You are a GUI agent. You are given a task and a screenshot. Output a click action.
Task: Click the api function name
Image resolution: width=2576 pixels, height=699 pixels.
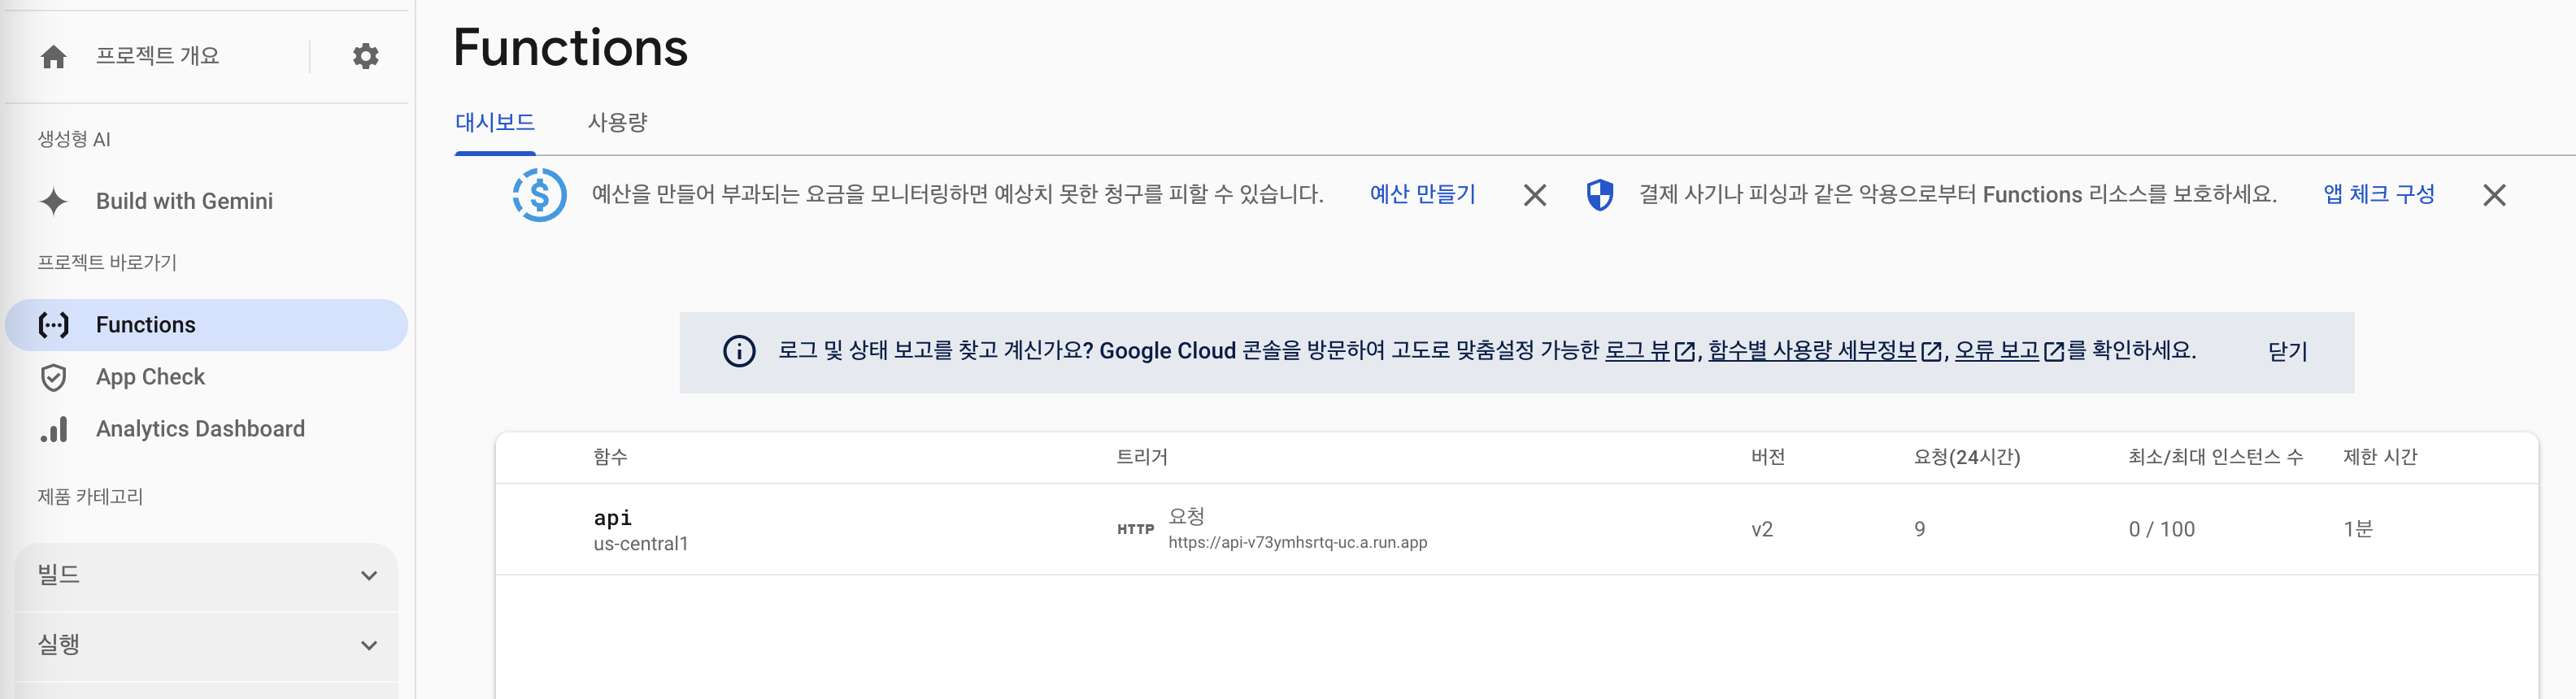(613, 518)
